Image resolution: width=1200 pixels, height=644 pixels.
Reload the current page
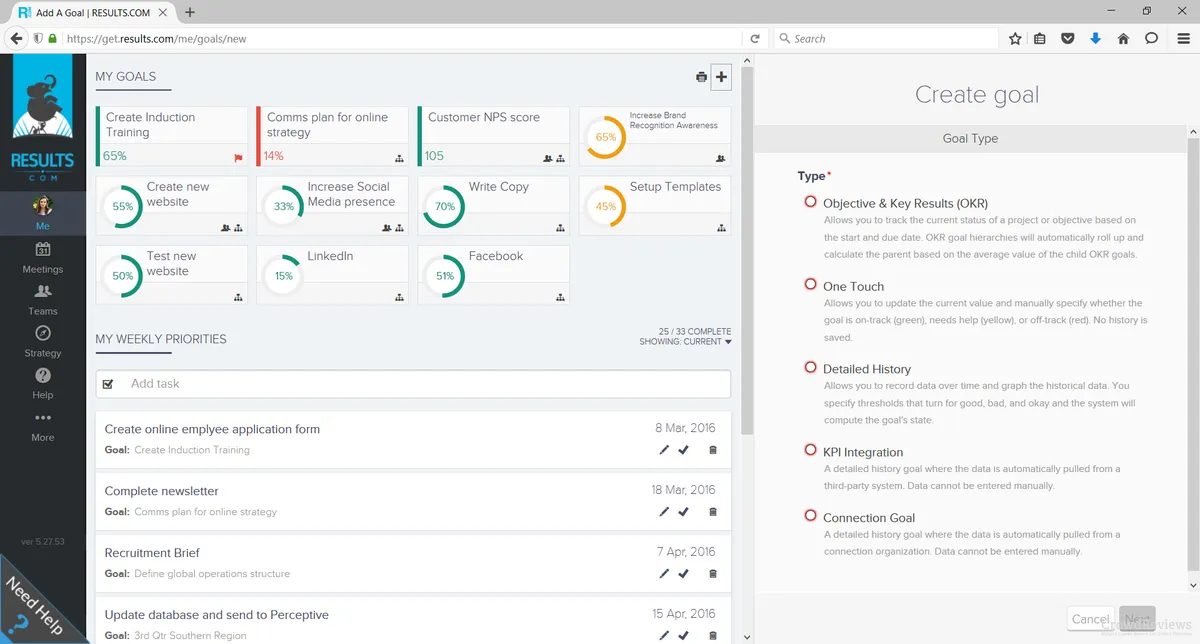(x=756, y=39)
